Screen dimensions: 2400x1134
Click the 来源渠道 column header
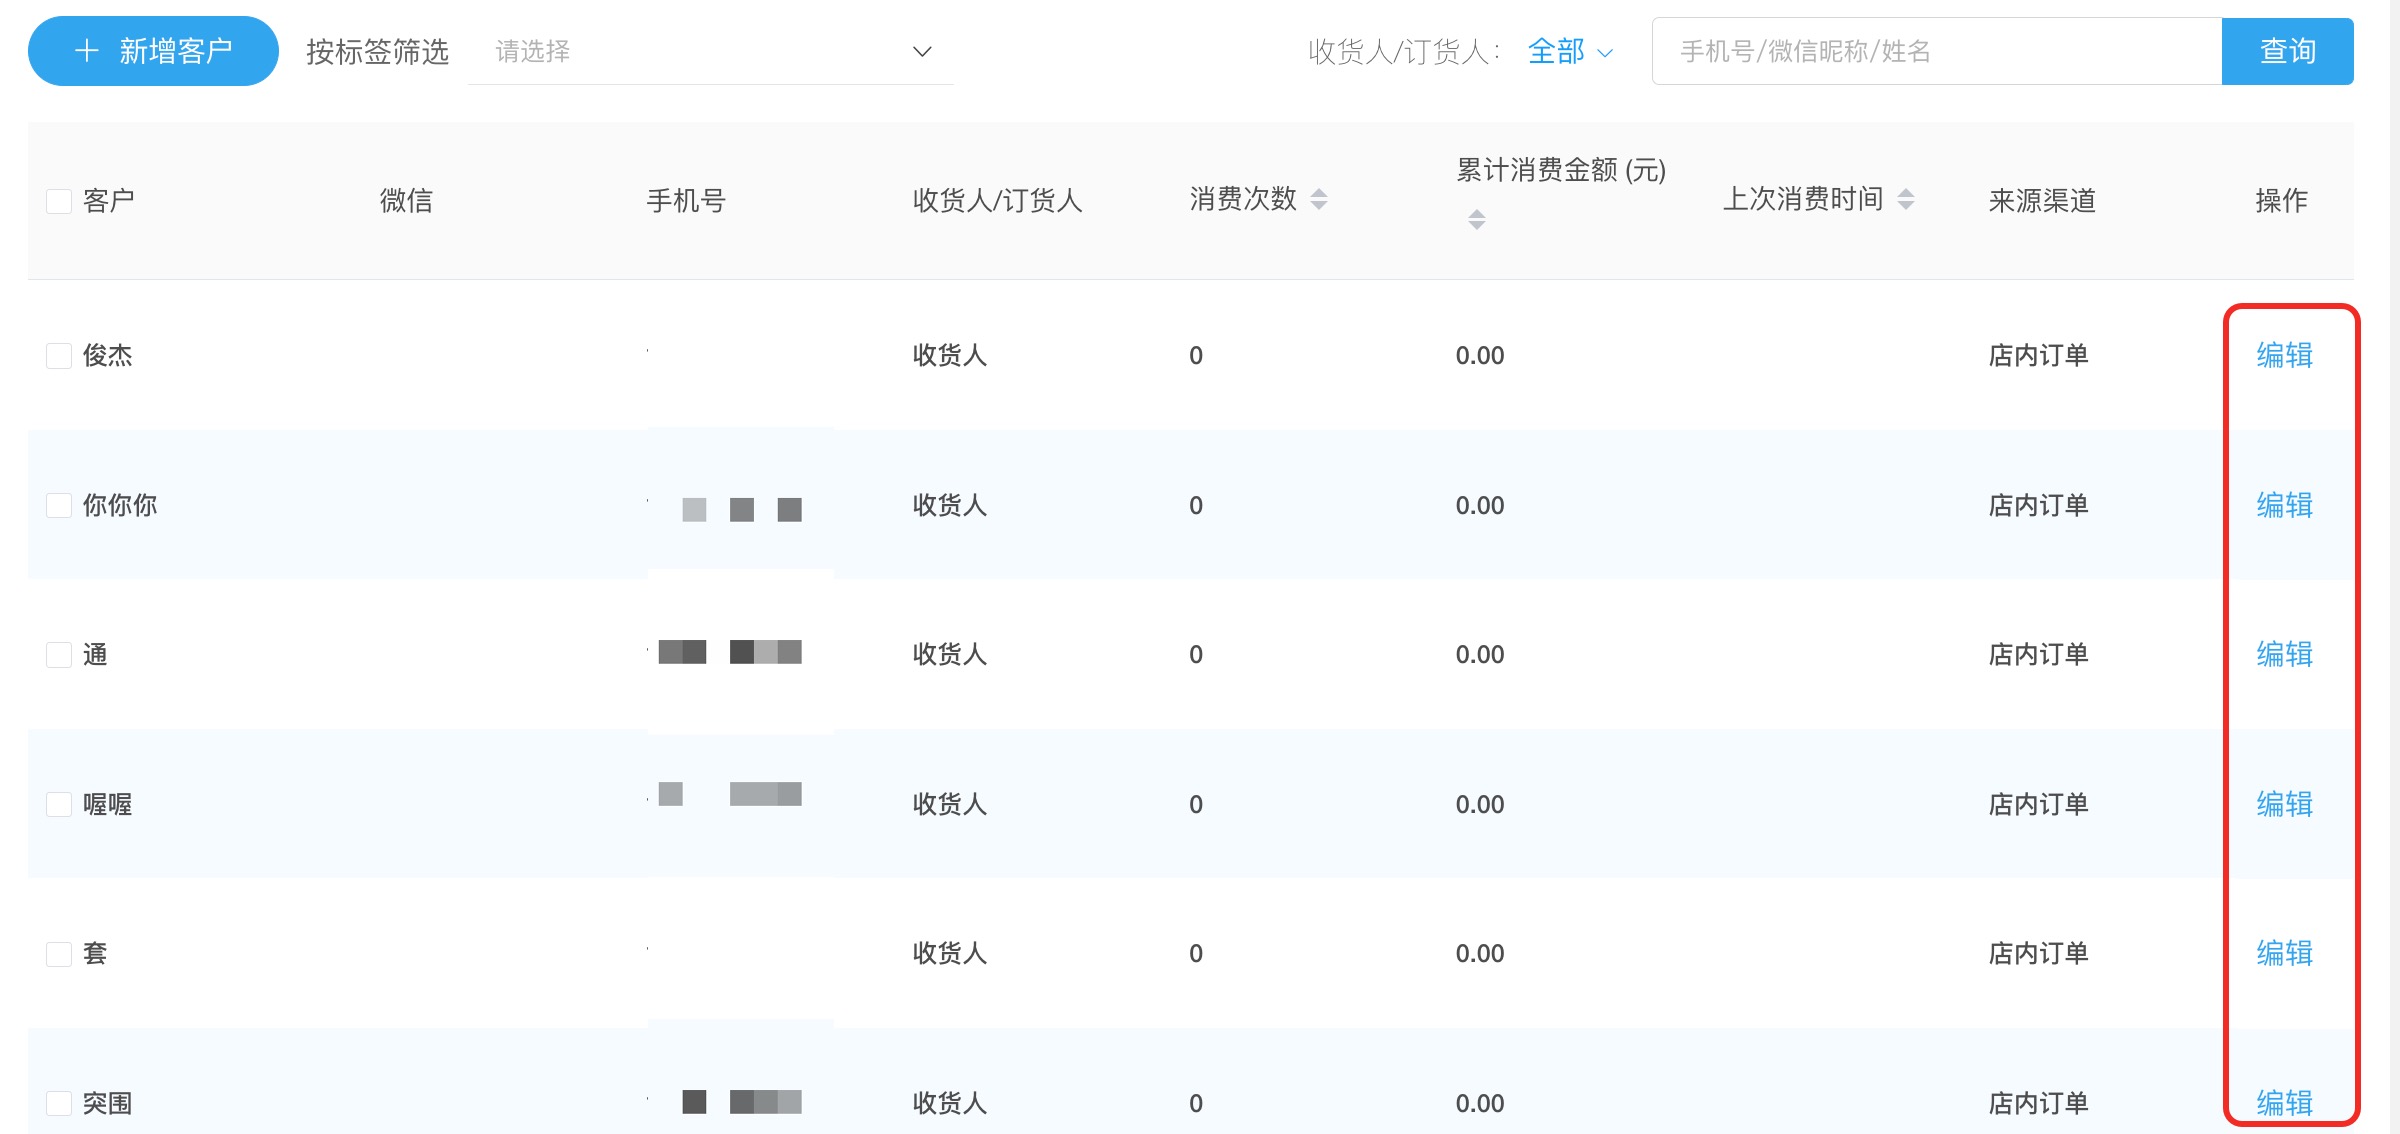(x=2042, y=201)
